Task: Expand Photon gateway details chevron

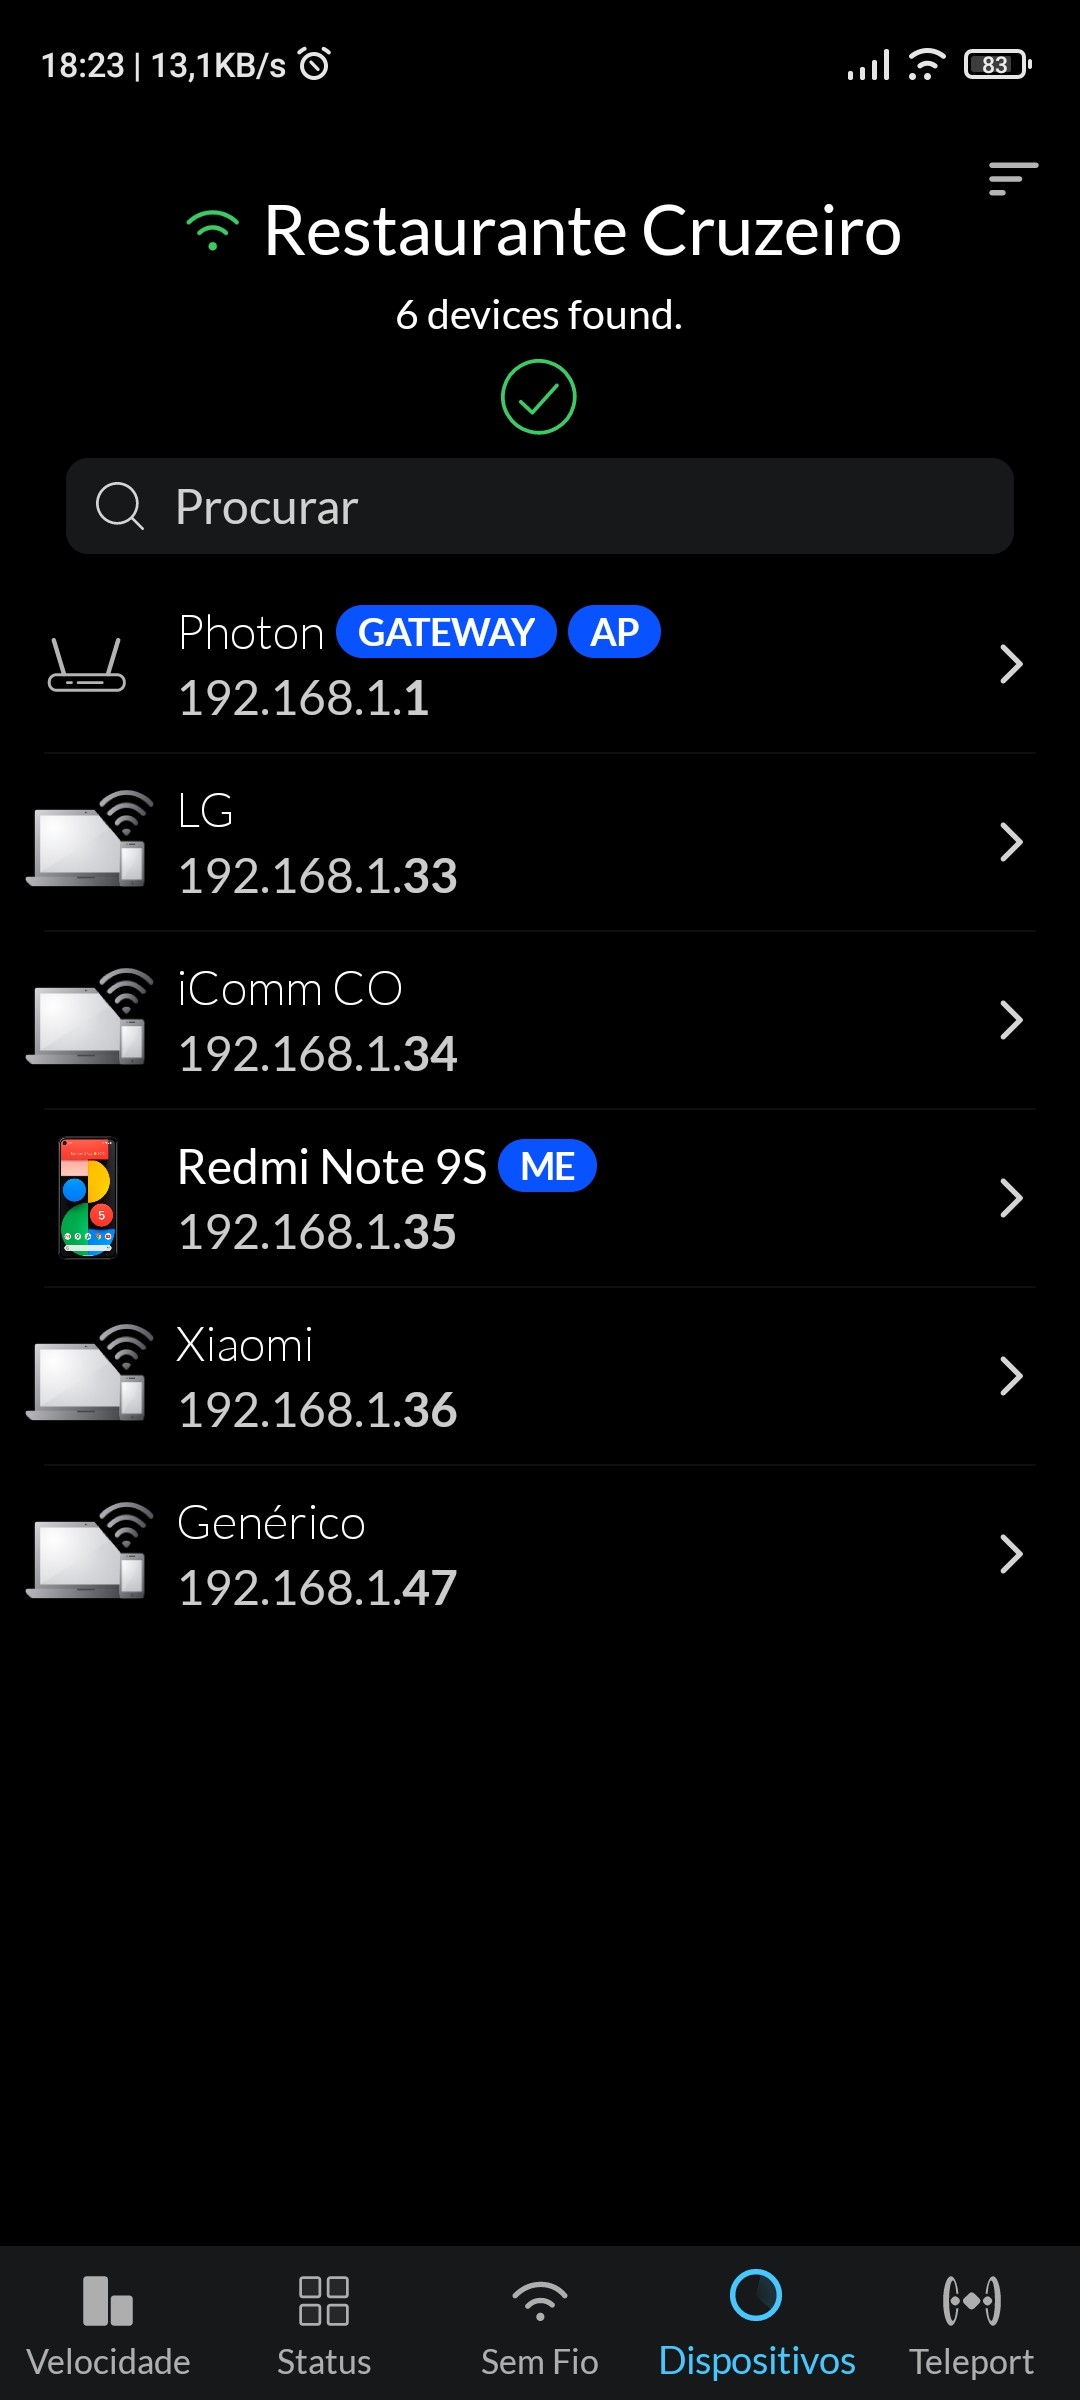Action: [1011, 664]
